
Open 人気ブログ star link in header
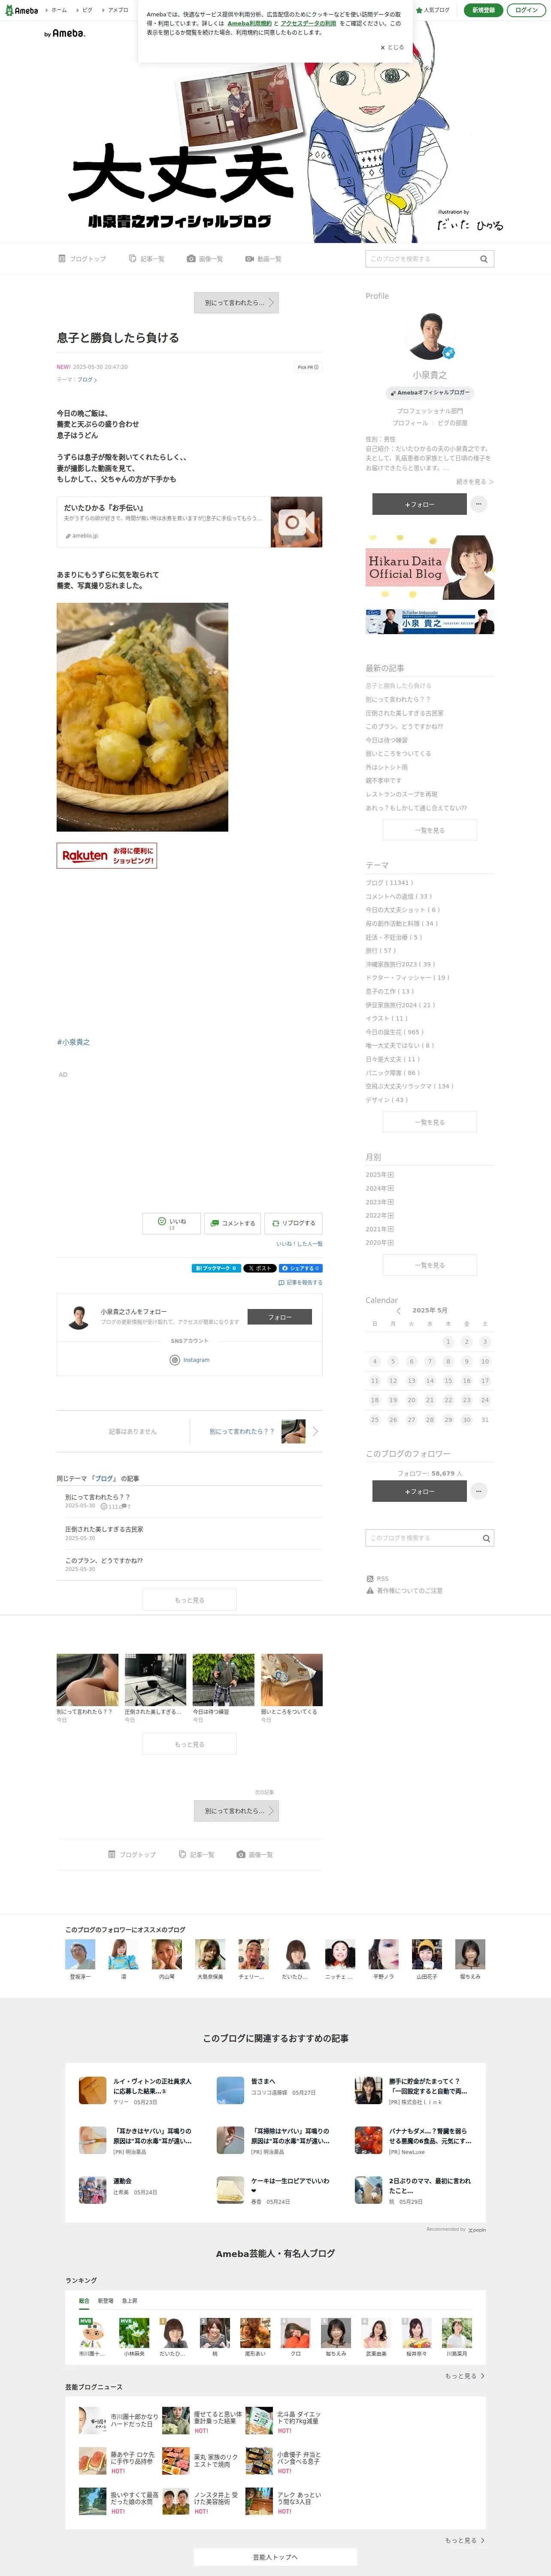(x=432, y=10)
